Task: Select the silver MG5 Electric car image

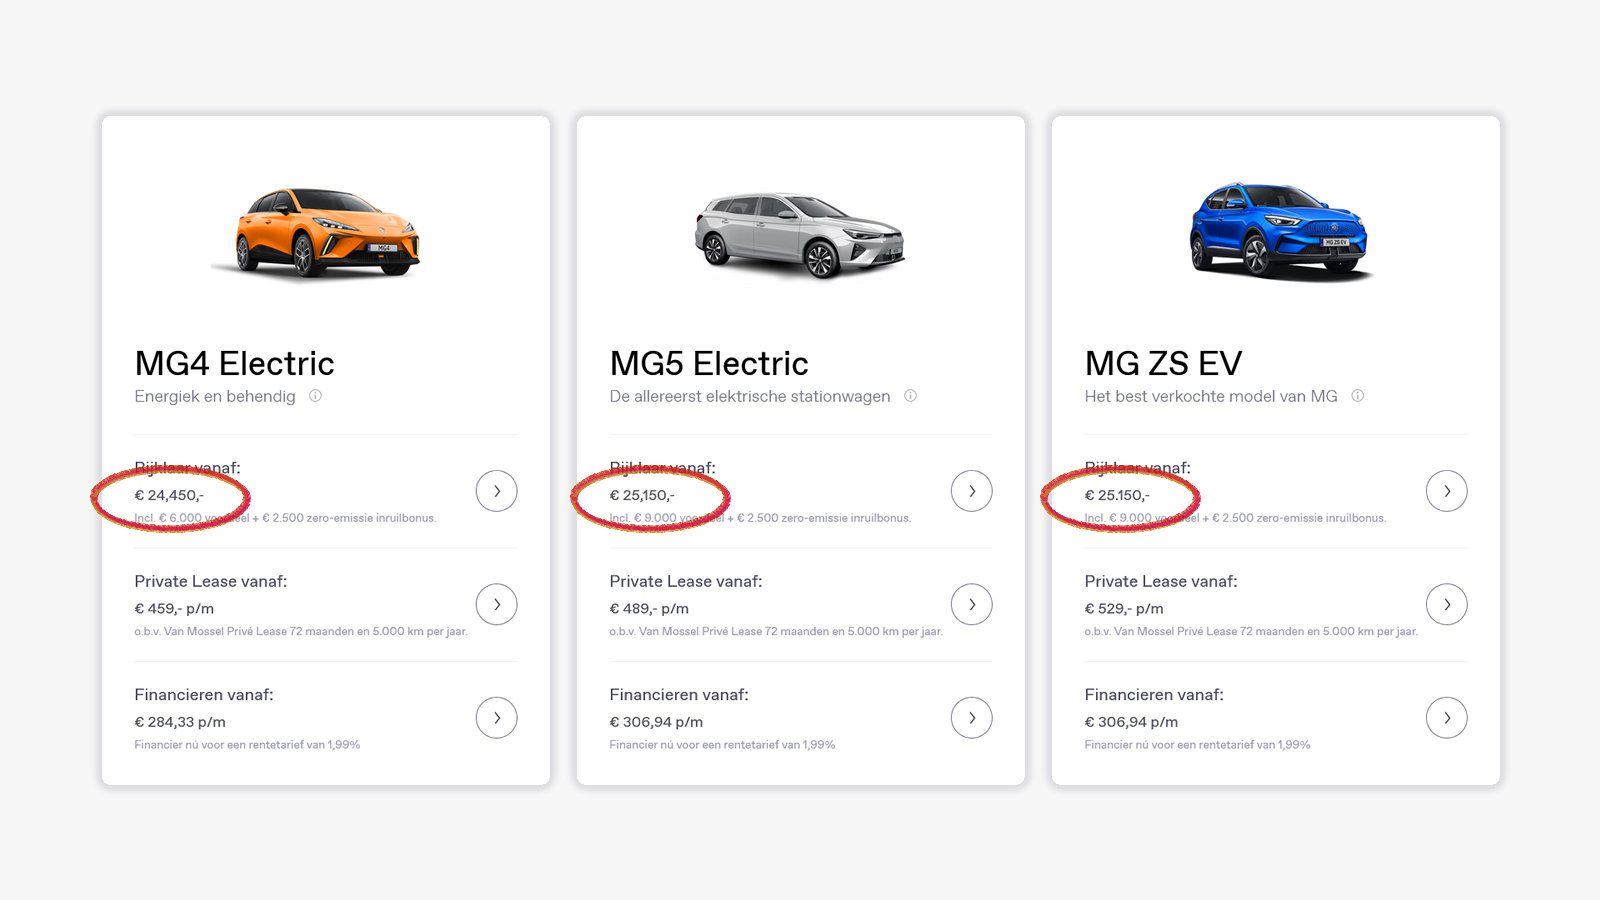Action: 799,235
